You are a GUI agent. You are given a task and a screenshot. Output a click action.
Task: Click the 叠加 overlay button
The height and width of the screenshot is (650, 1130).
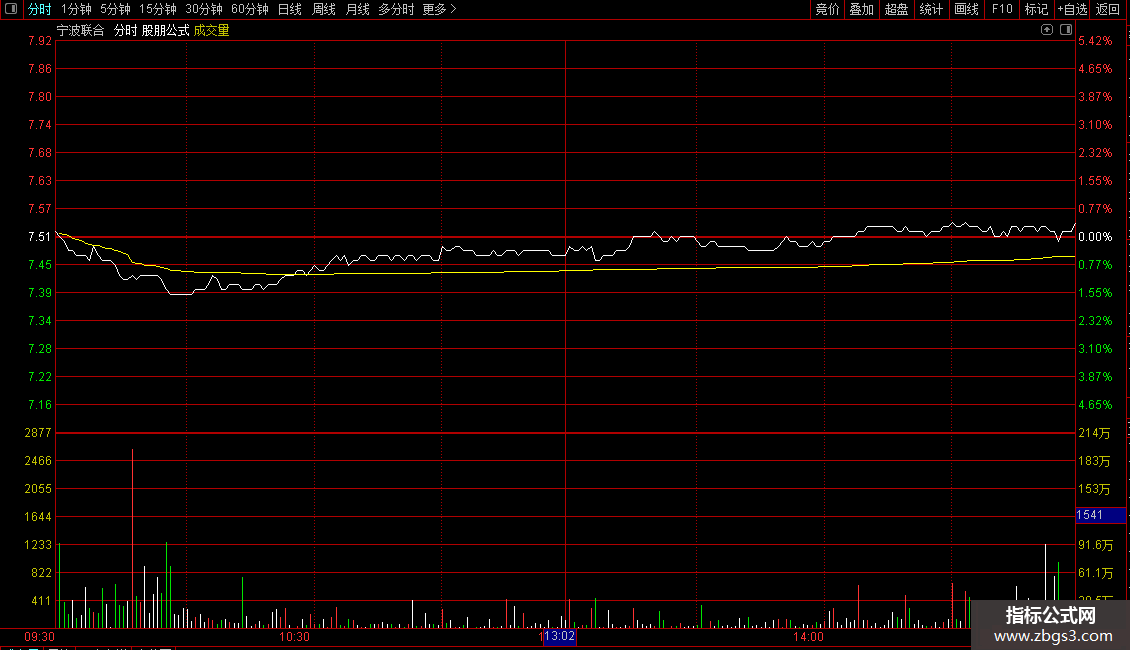point(862,9)
